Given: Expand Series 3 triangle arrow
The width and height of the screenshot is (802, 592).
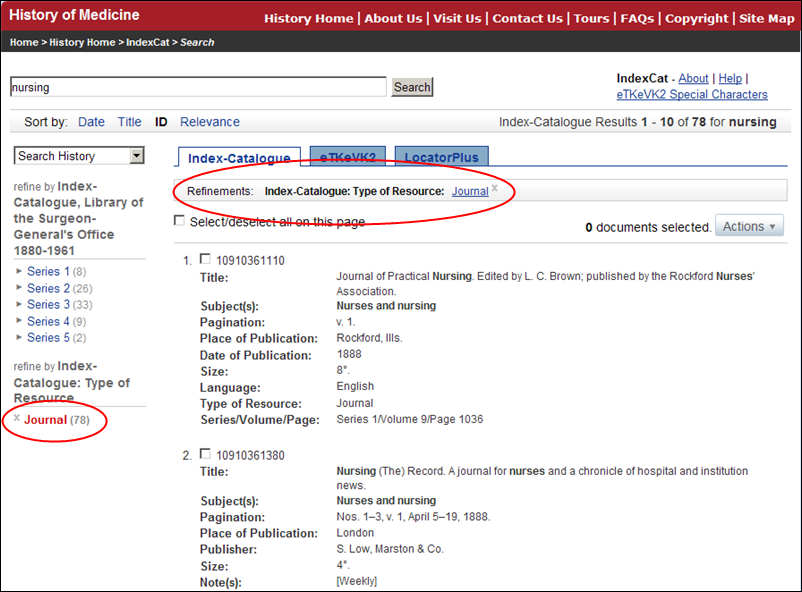Looking at the screenshot, I should point(19,304).
